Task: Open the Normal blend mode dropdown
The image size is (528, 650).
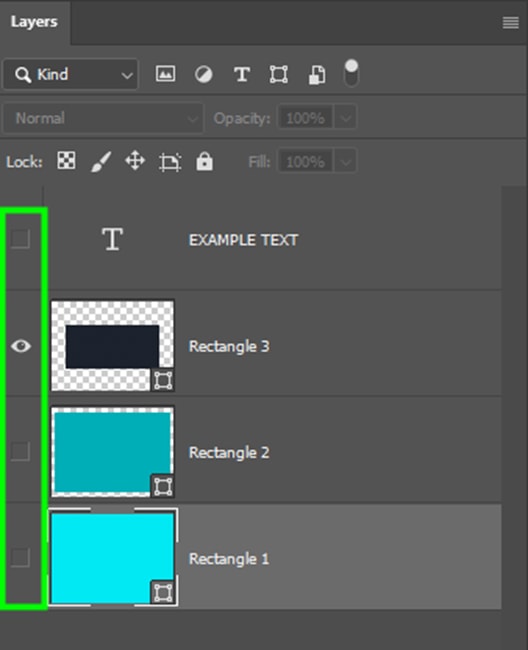Action: (x=103, y=118)
